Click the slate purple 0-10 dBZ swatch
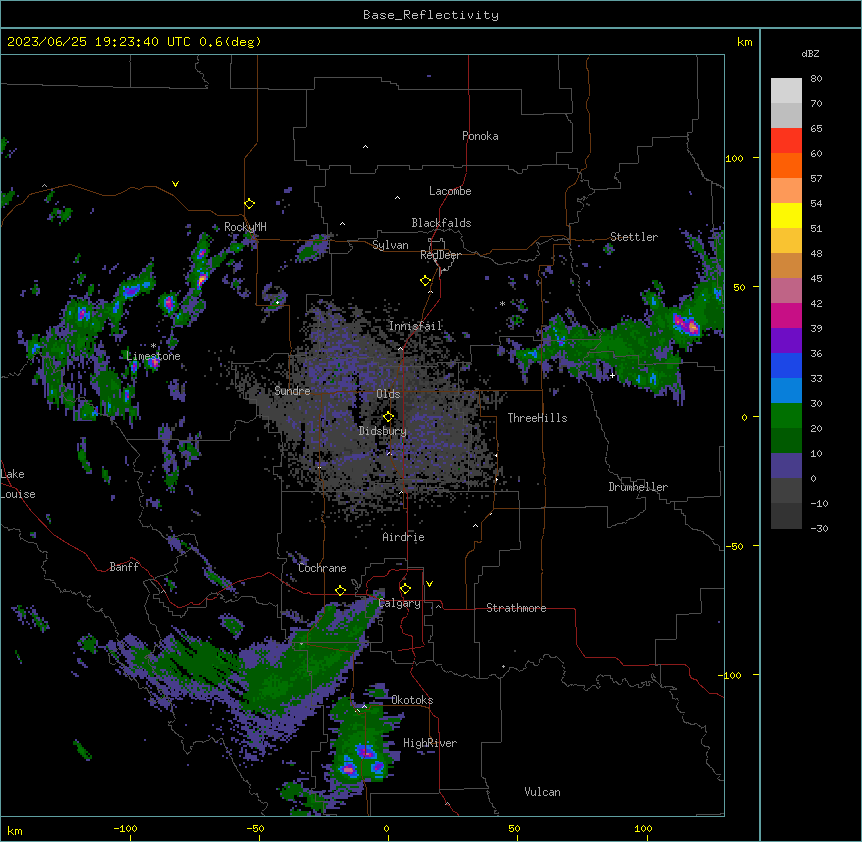 pos(786,466)
